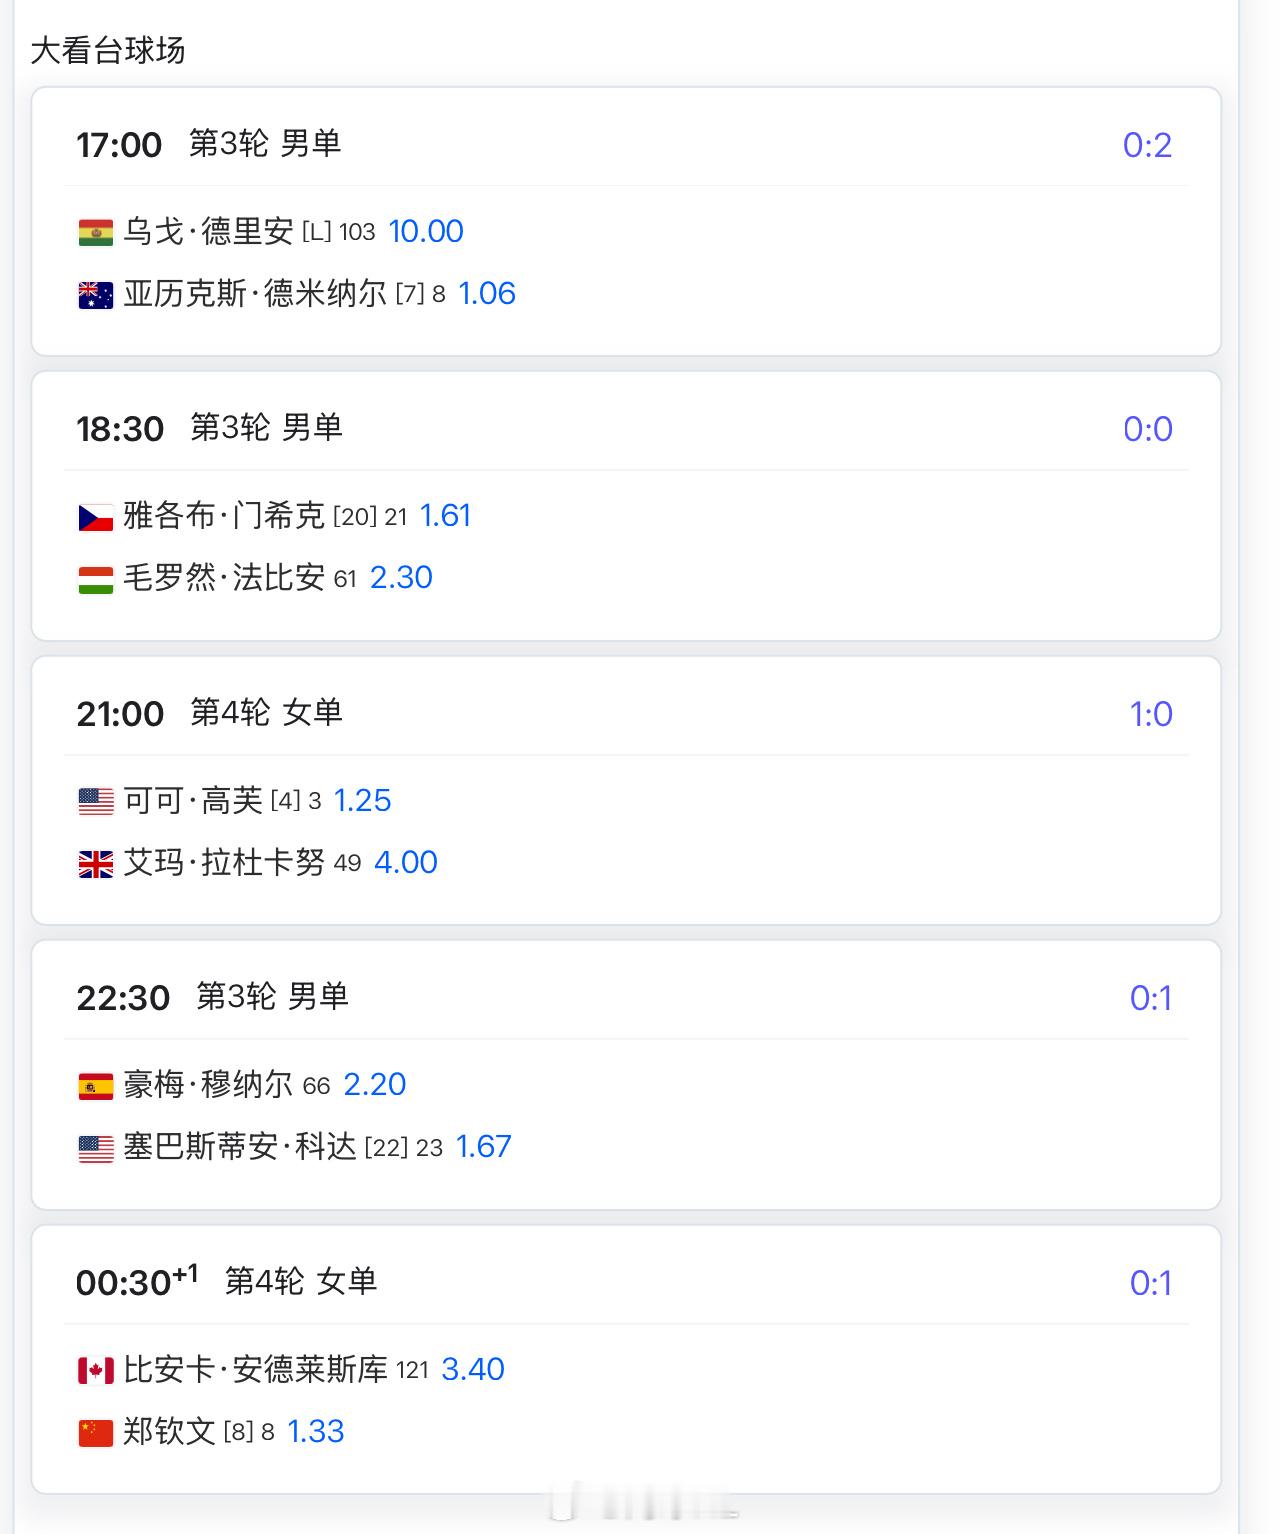Click the Czech flag beside 雅各布·门希克
The image size is (1284, 1534).
(96, 517)
